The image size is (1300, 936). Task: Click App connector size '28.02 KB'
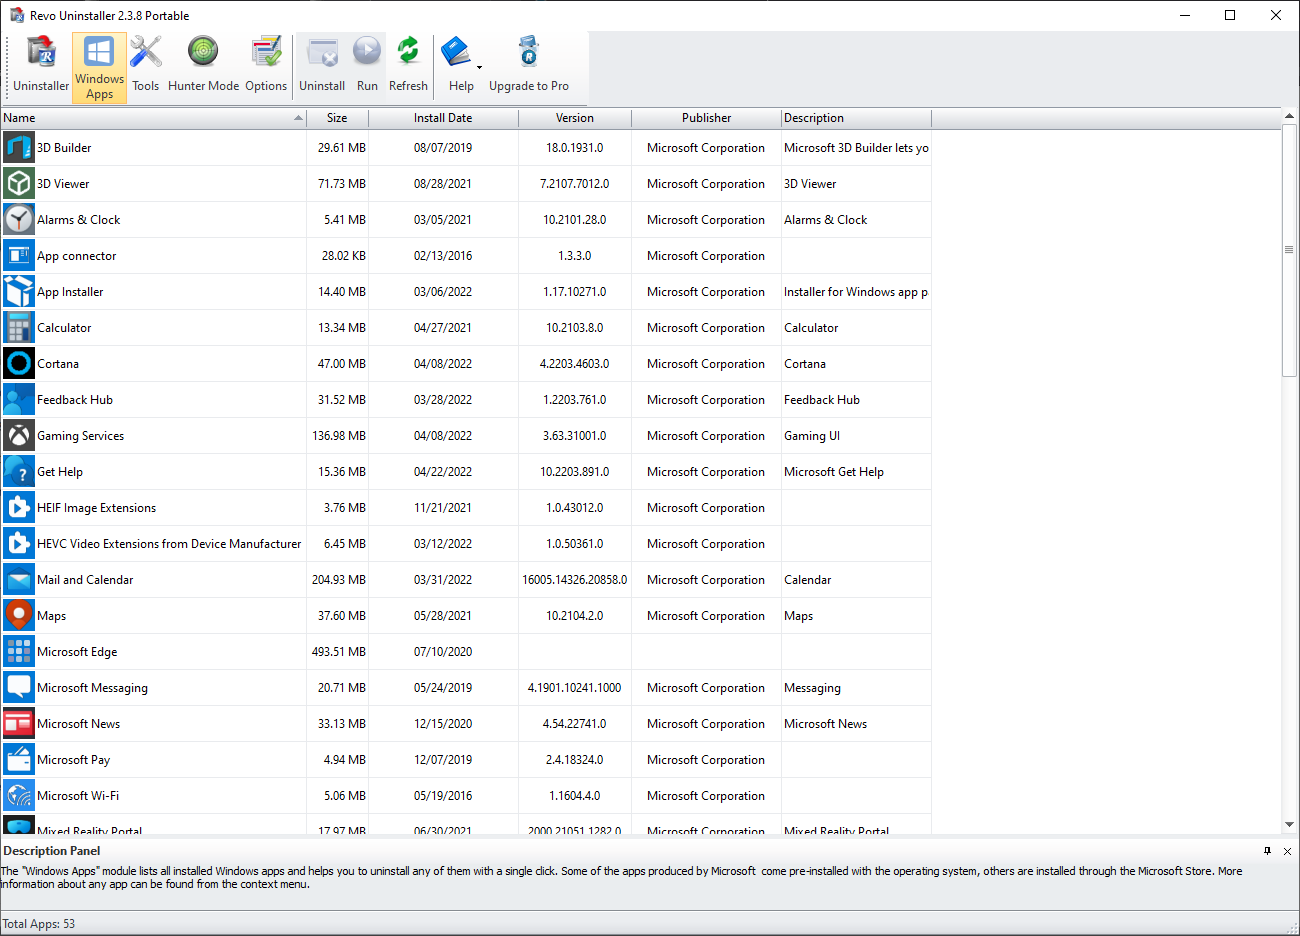(343, 256)
